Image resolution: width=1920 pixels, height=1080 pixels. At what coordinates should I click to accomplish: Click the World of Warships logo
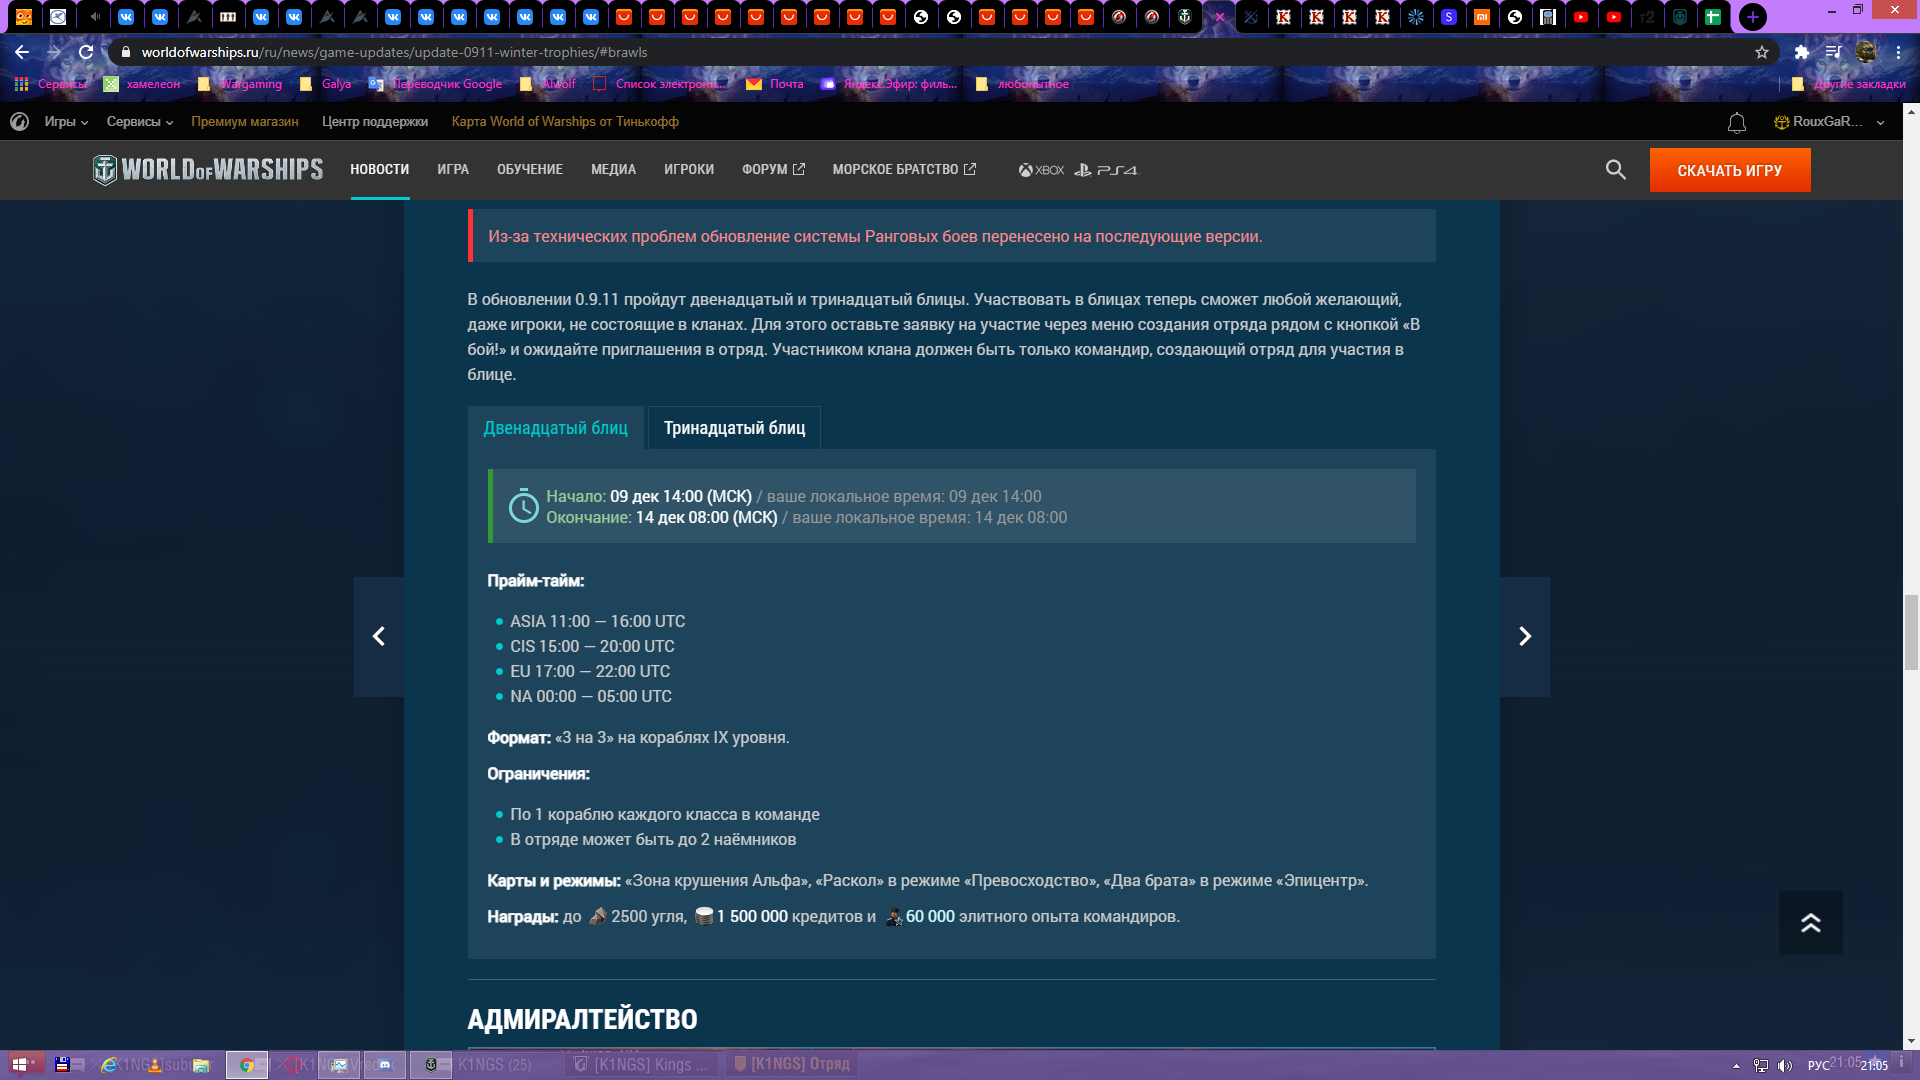208,170
